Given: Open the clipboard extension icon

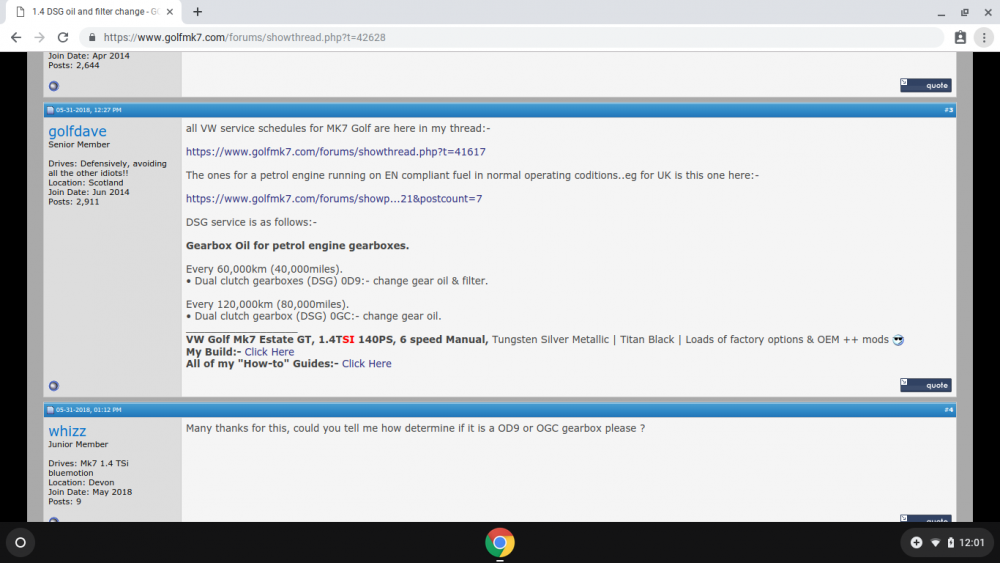Looking at the screenshot, I should 960,38.
